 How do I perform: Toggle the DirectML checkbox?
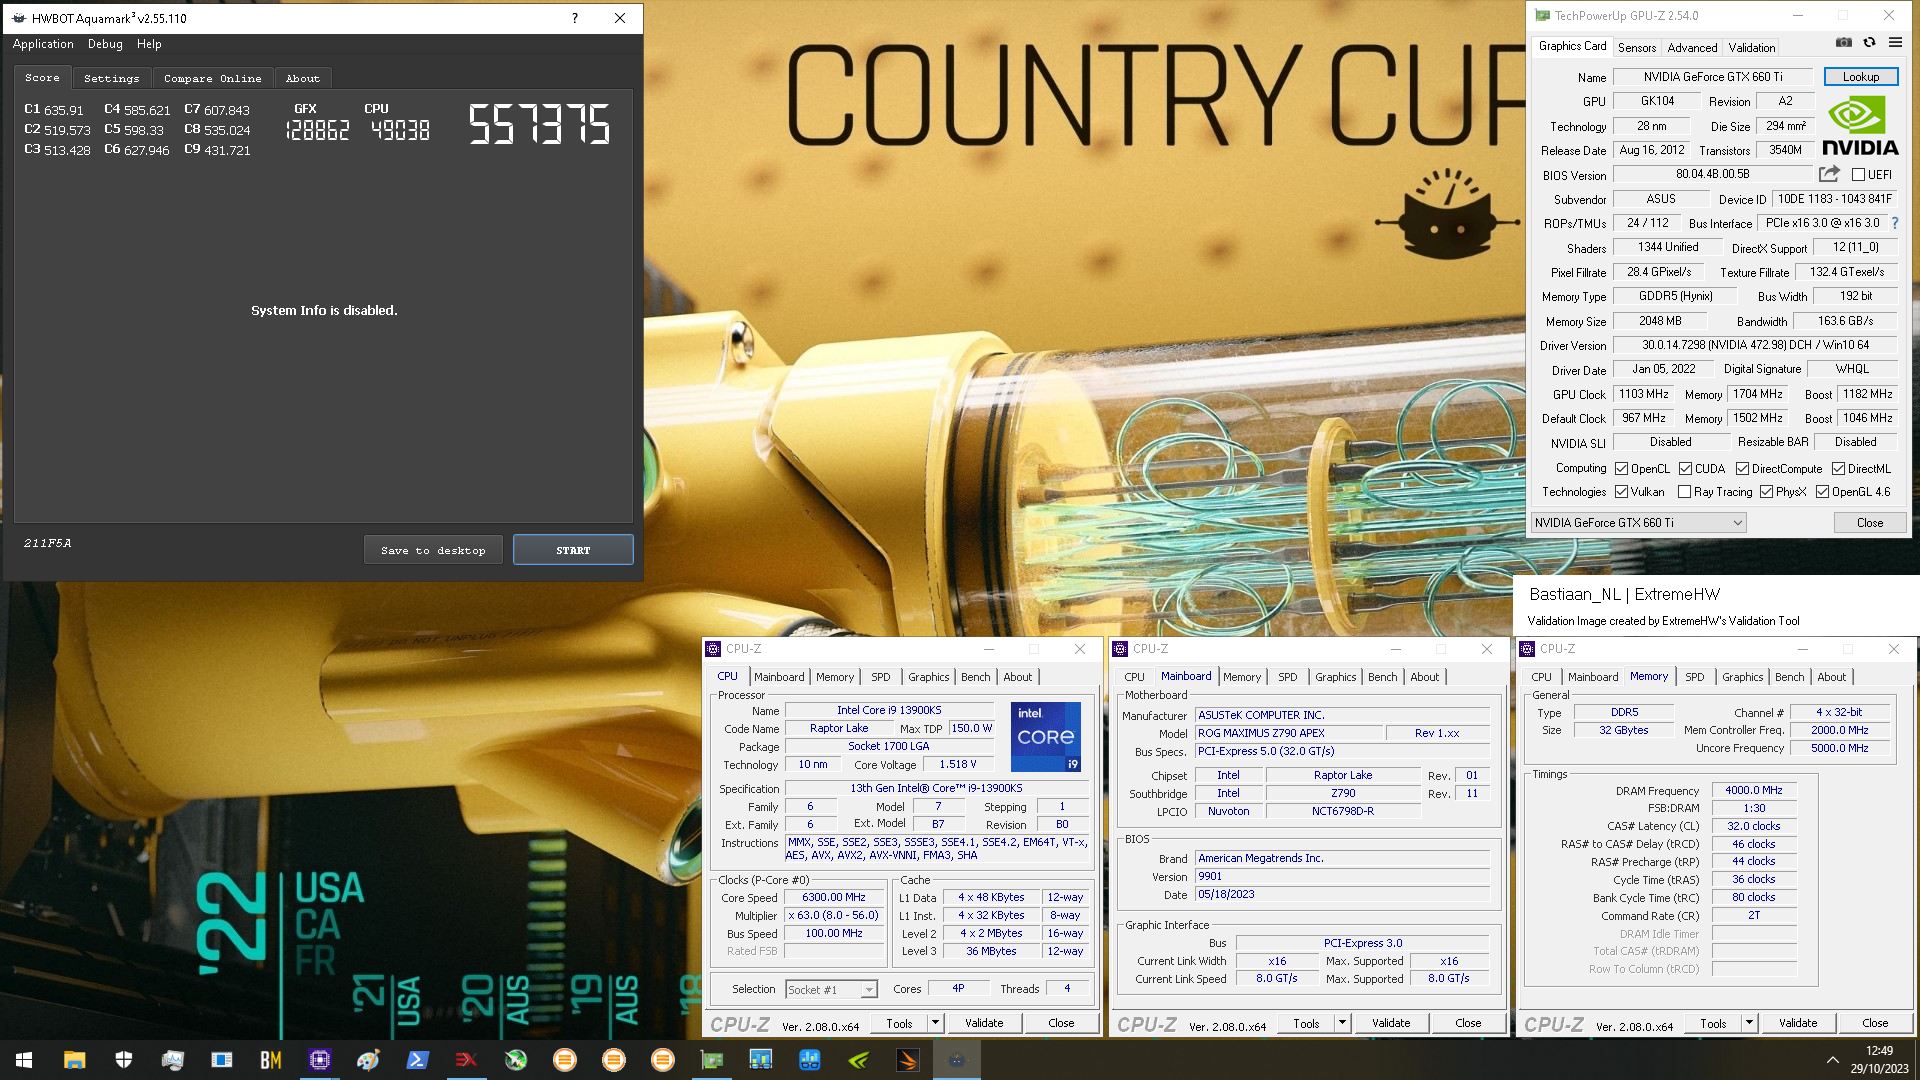pyautogui.click(x=1838, y=469)
